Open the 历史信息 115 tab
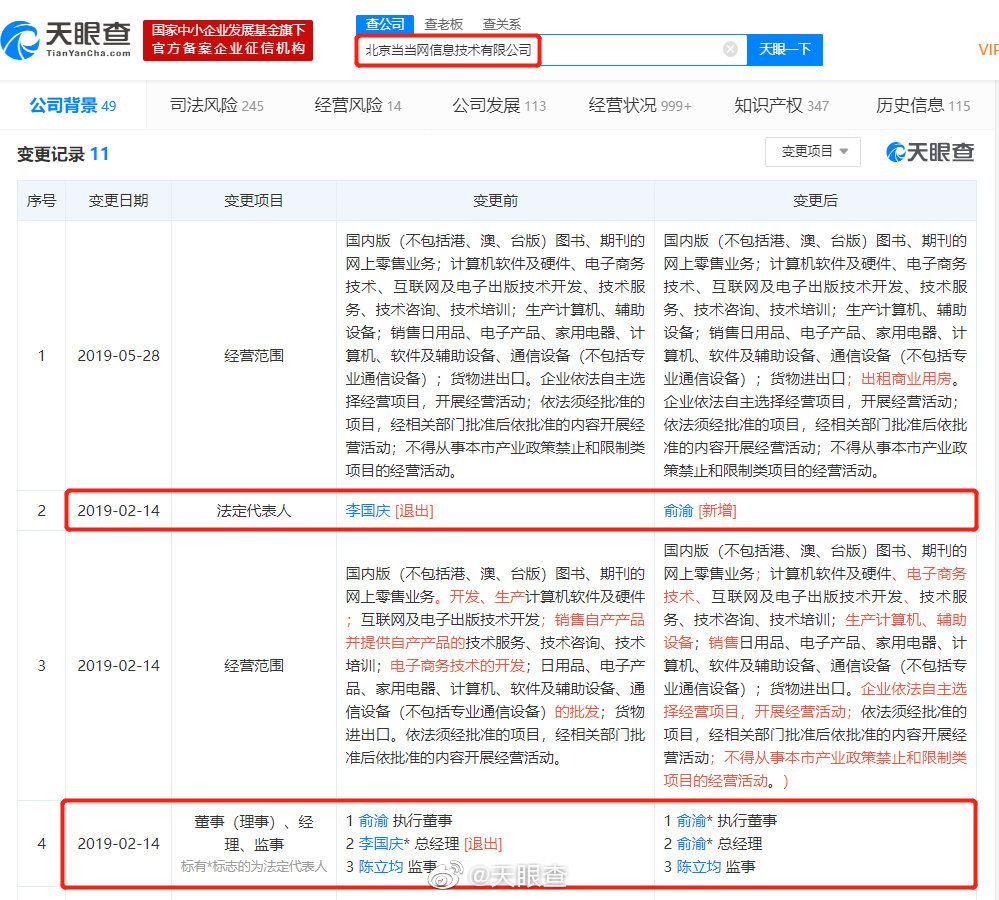Screen dimensions: 999x900 coord(923,105)
